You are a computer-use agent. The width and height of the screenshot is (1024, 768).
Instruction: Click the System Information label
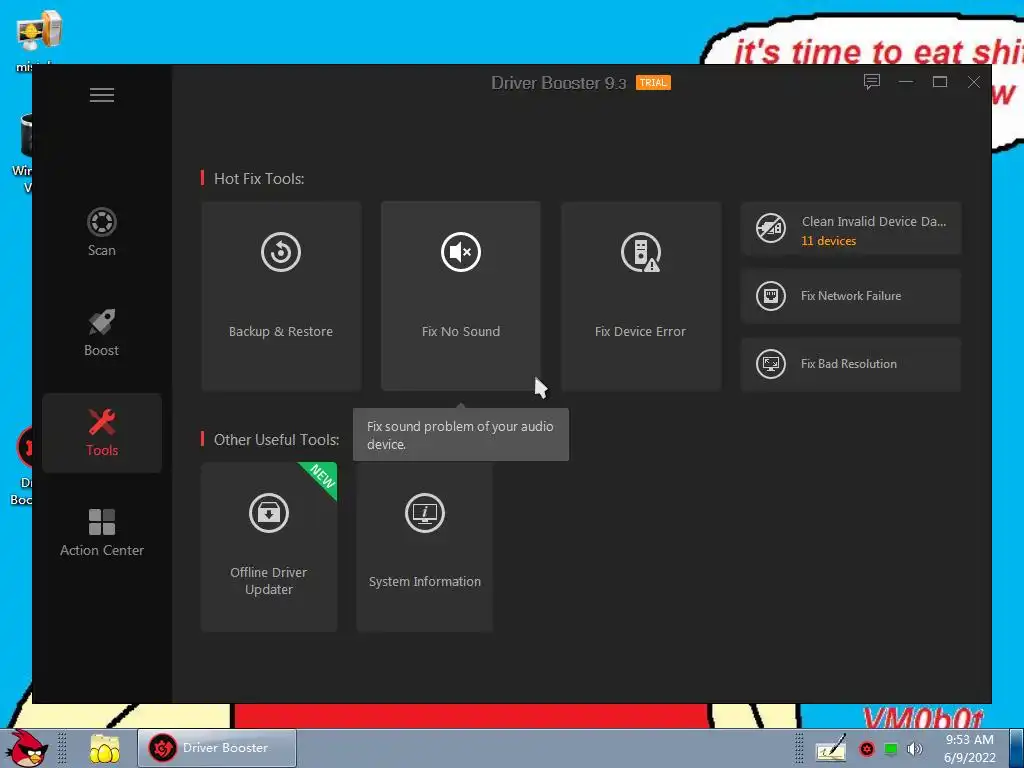tap(424, 581)
